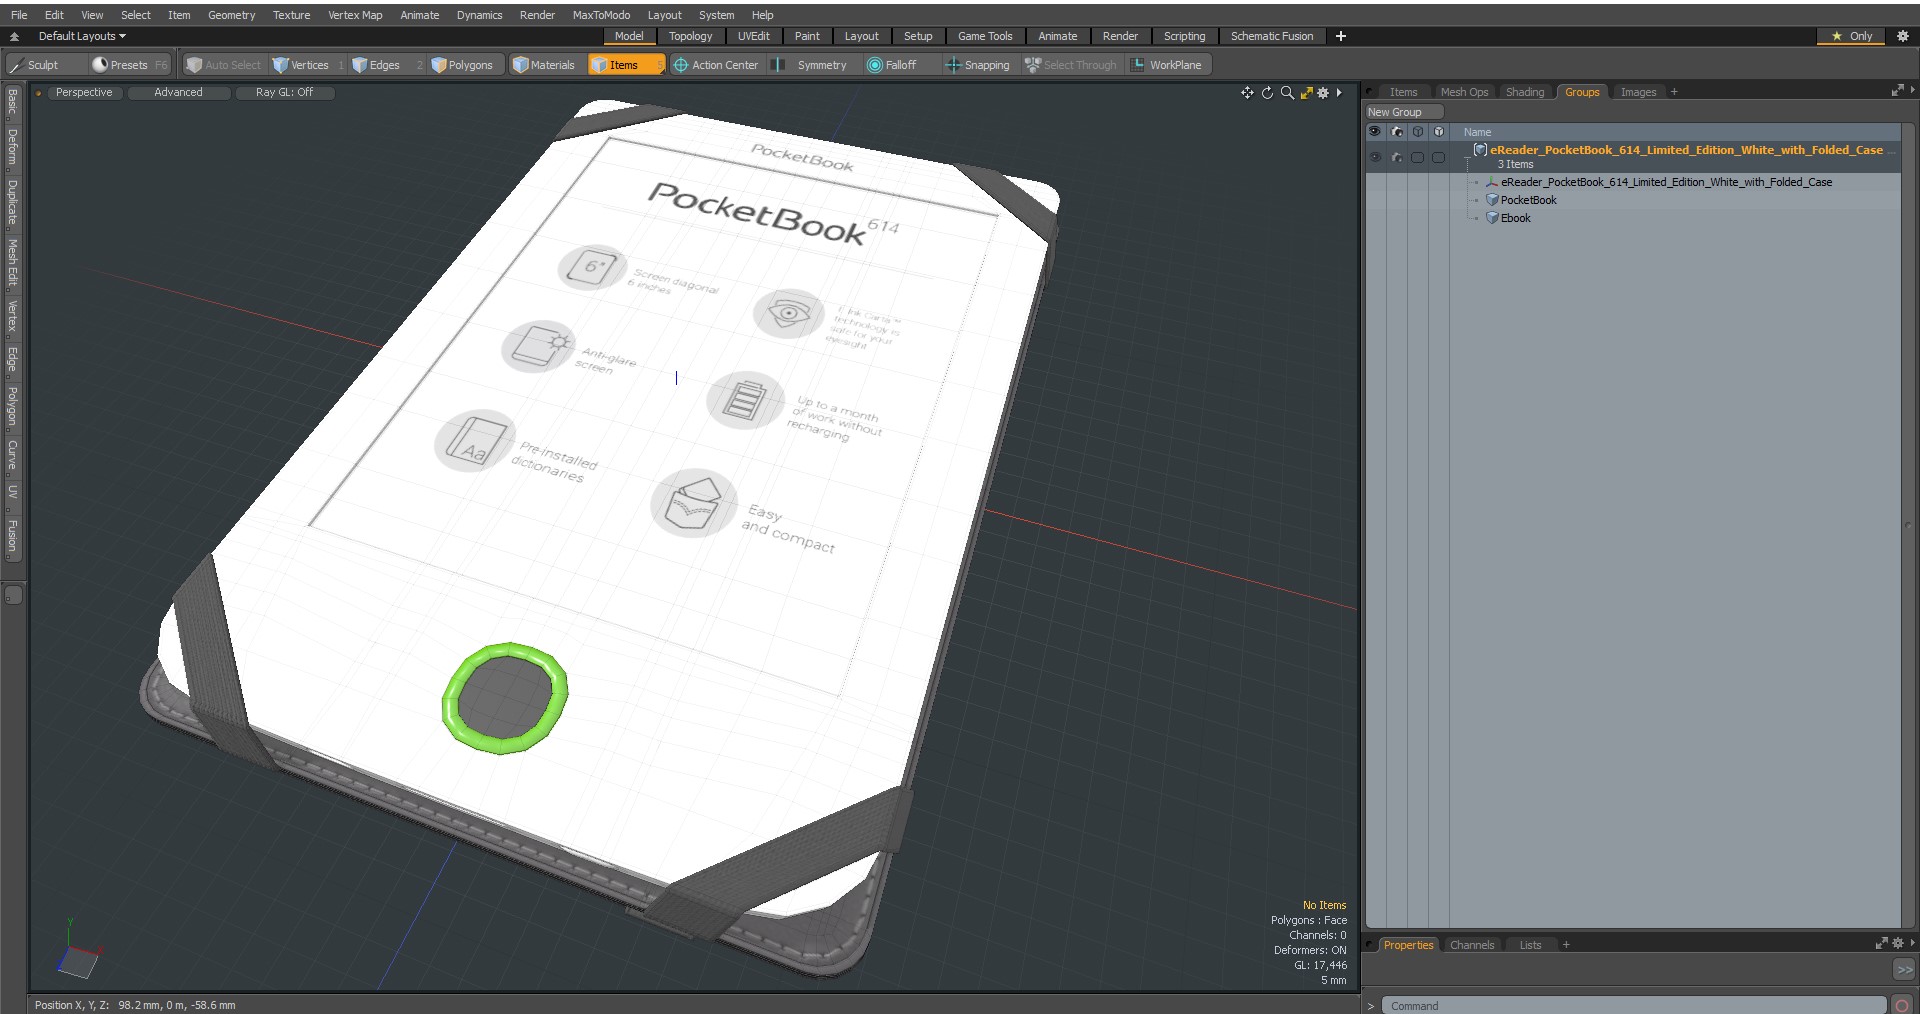Toggle Symmetry
The width and height of the screenshot is (1920, 1014).
click(812, 65)
